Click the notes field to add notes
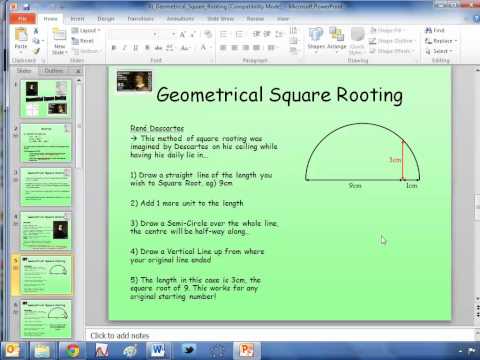Image resolution: width=480 pixels, height=360 pixels. pyautogui.click(x=280, y=335)
